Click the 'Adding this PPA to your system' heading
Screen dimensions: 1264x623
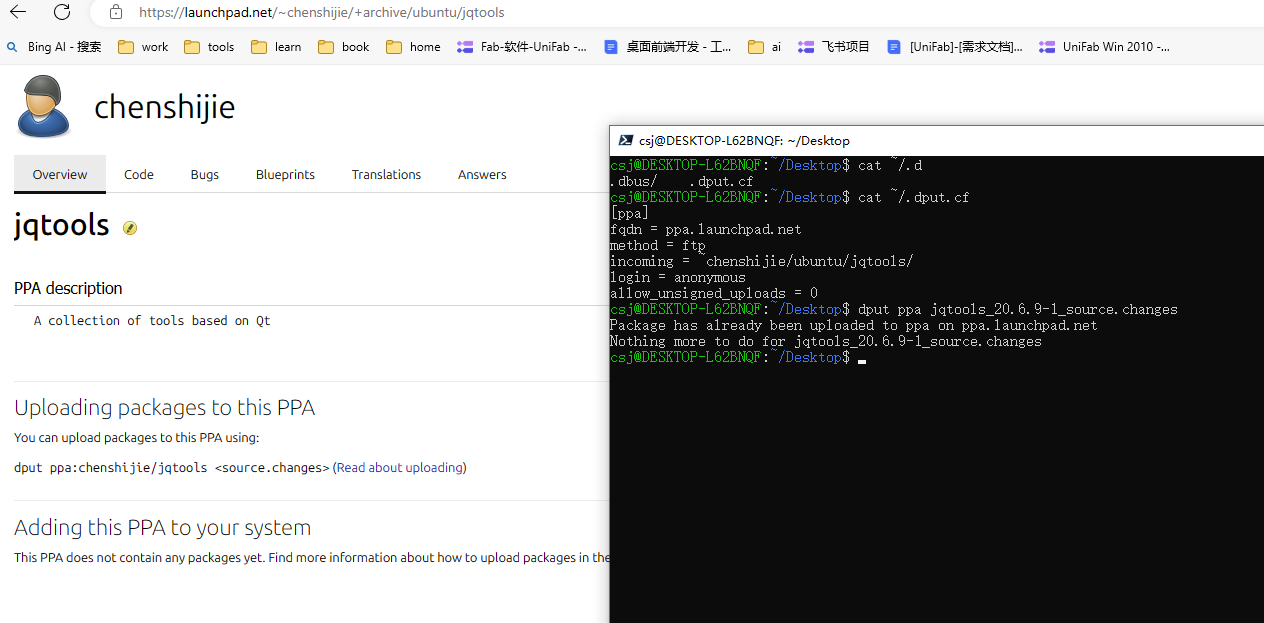click(163, 527)
